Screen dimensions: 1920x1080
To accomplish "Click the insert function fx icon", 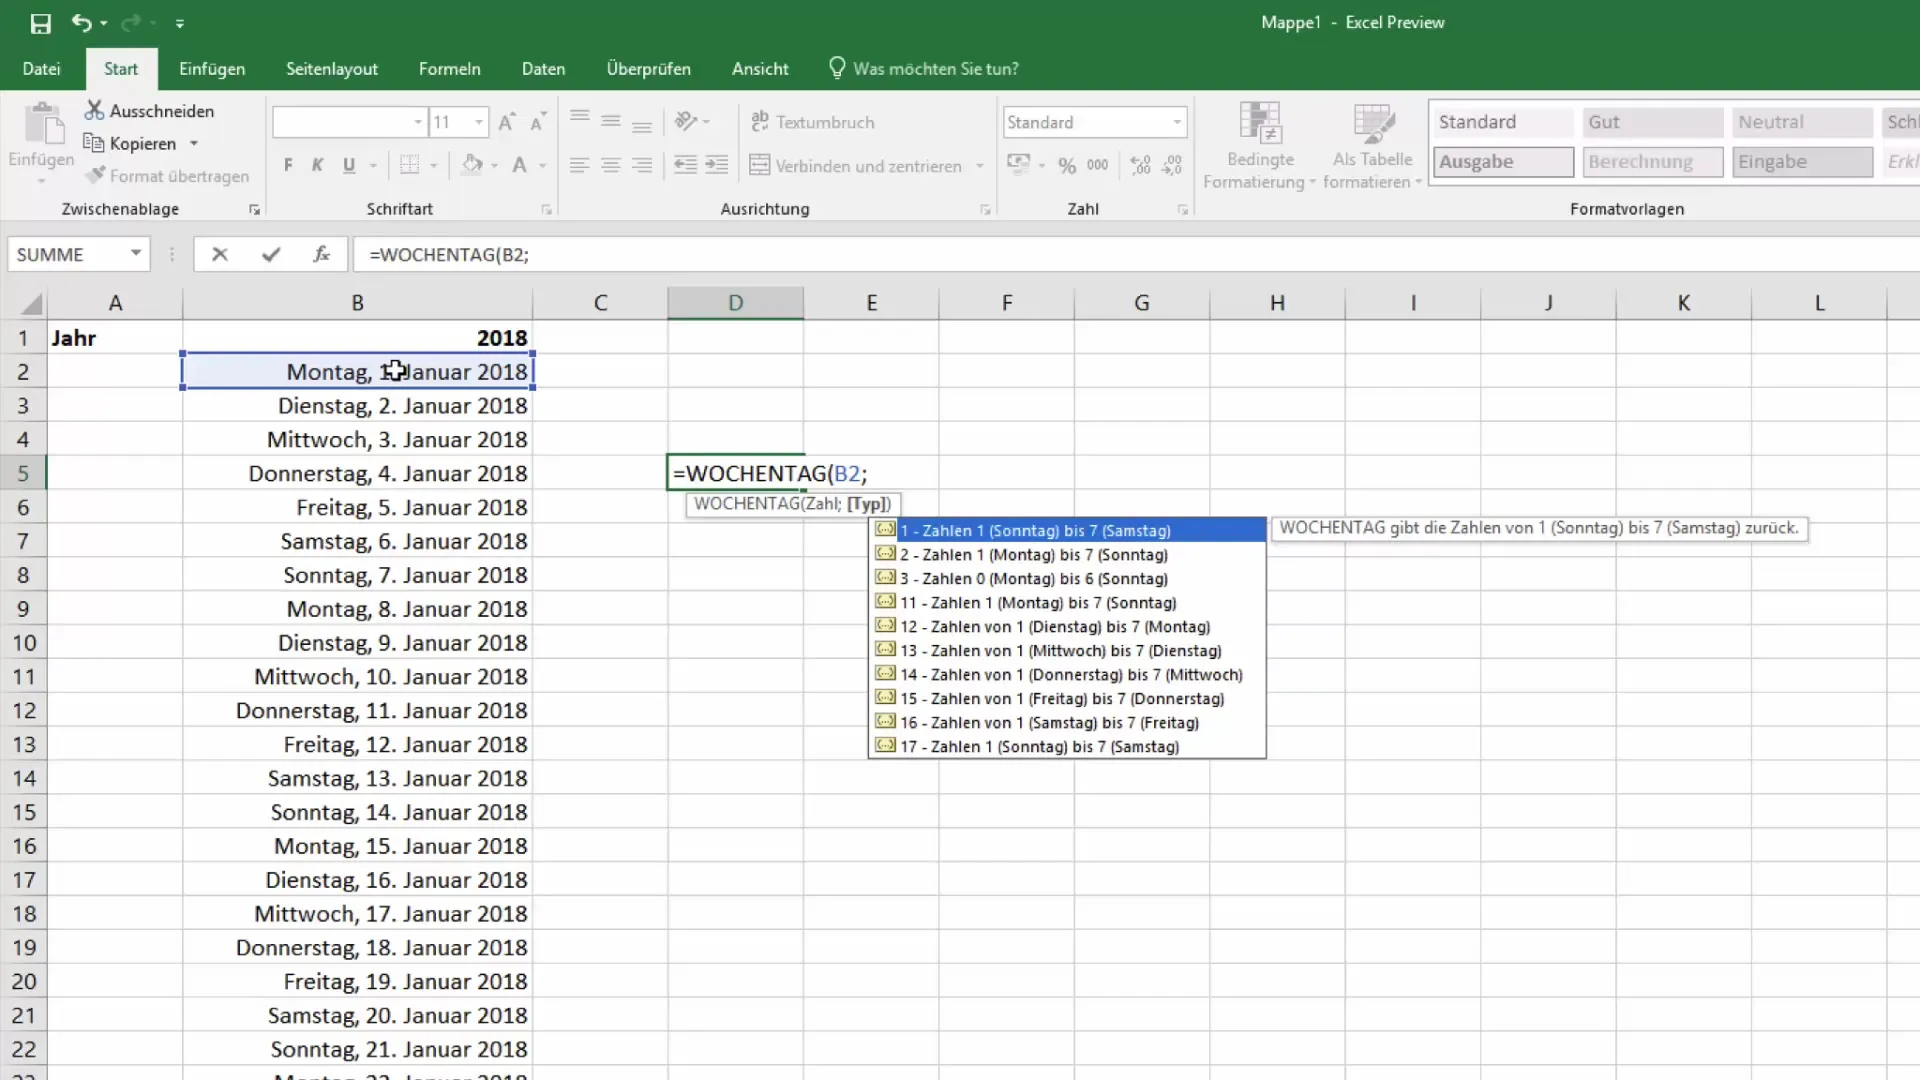I will [x=321, y=254].
